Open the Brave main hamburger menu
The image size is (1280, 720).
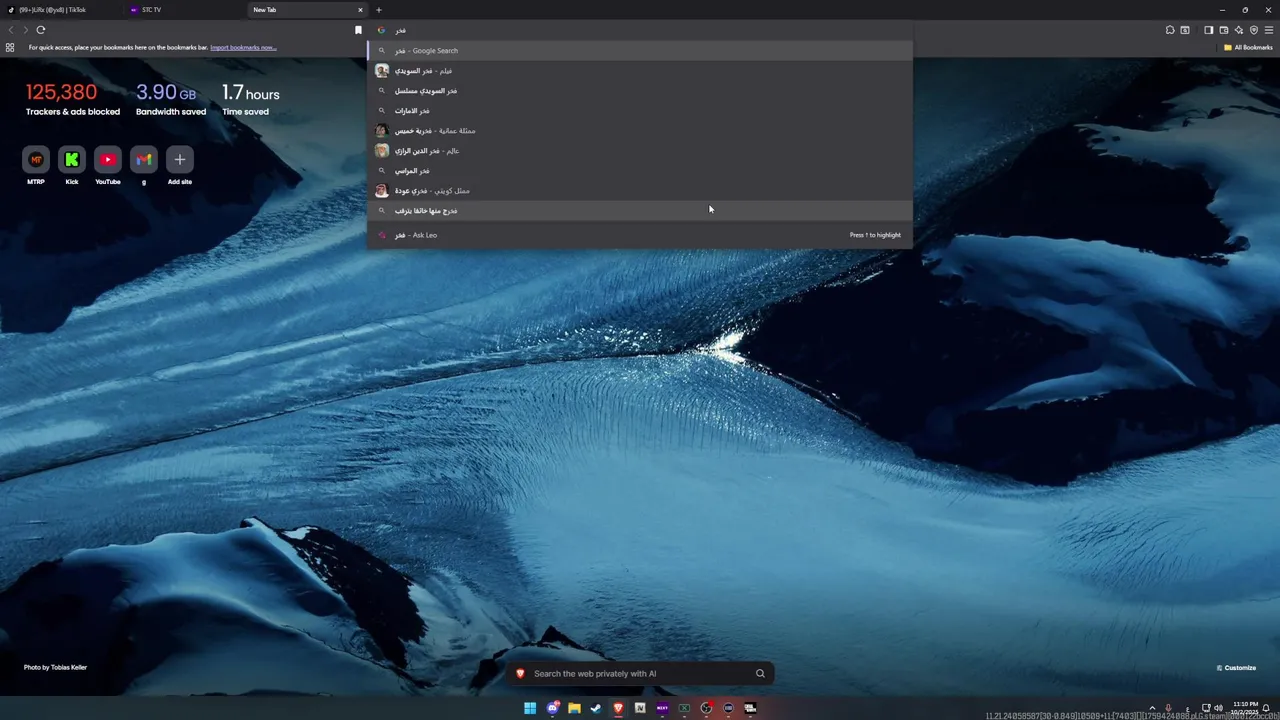(1268, 30)
